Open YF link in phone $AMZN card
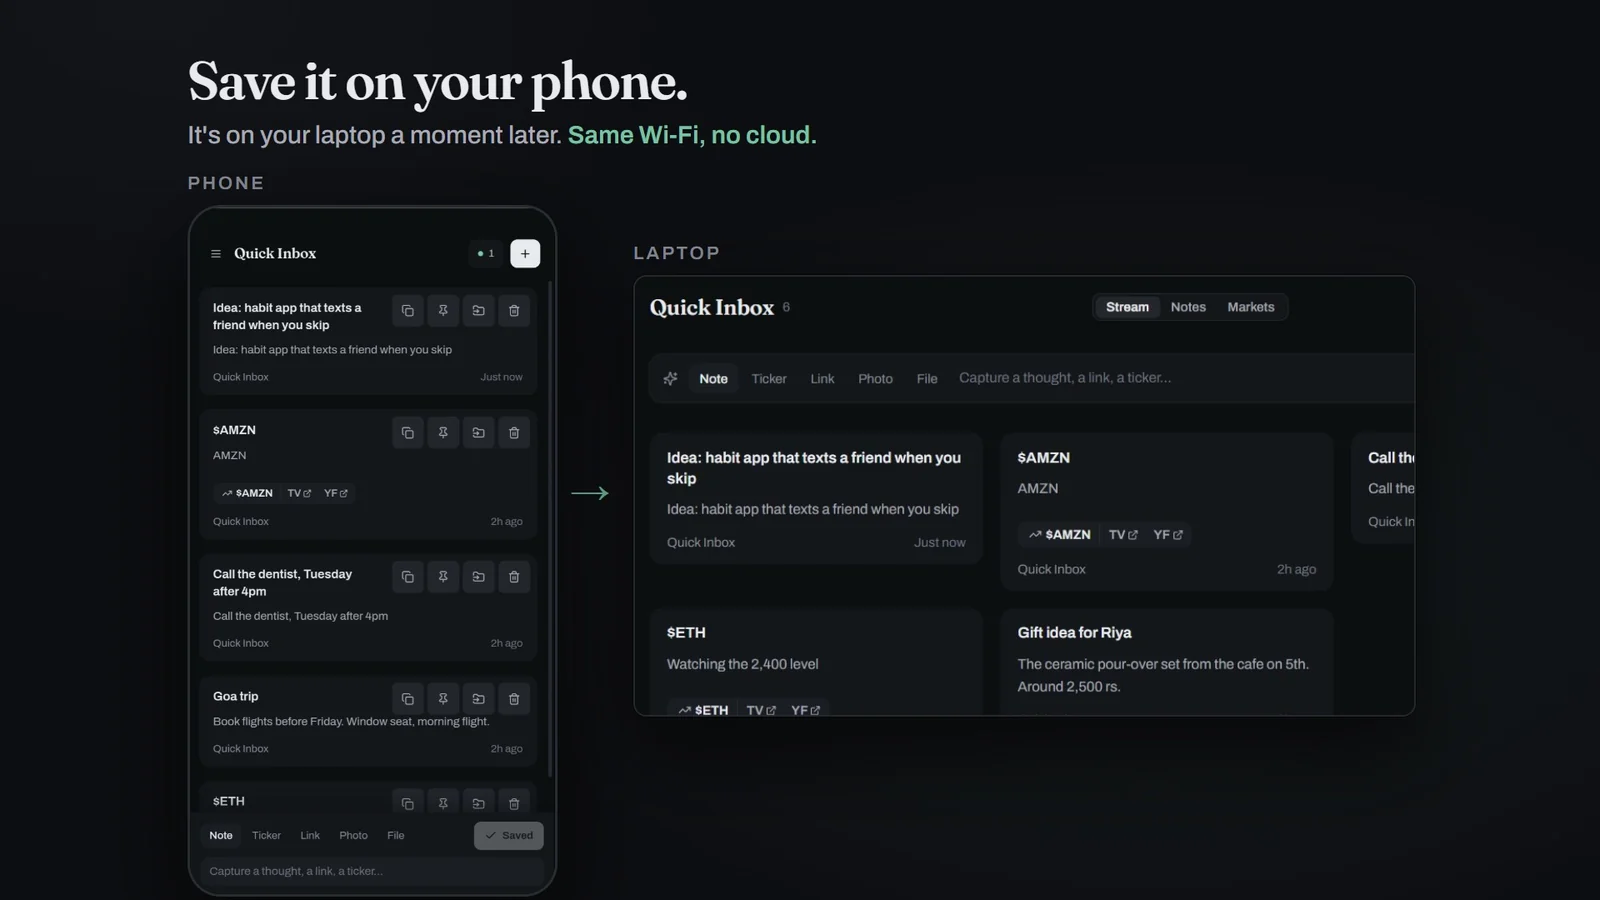1600x900 pixels. pos(336,493)
